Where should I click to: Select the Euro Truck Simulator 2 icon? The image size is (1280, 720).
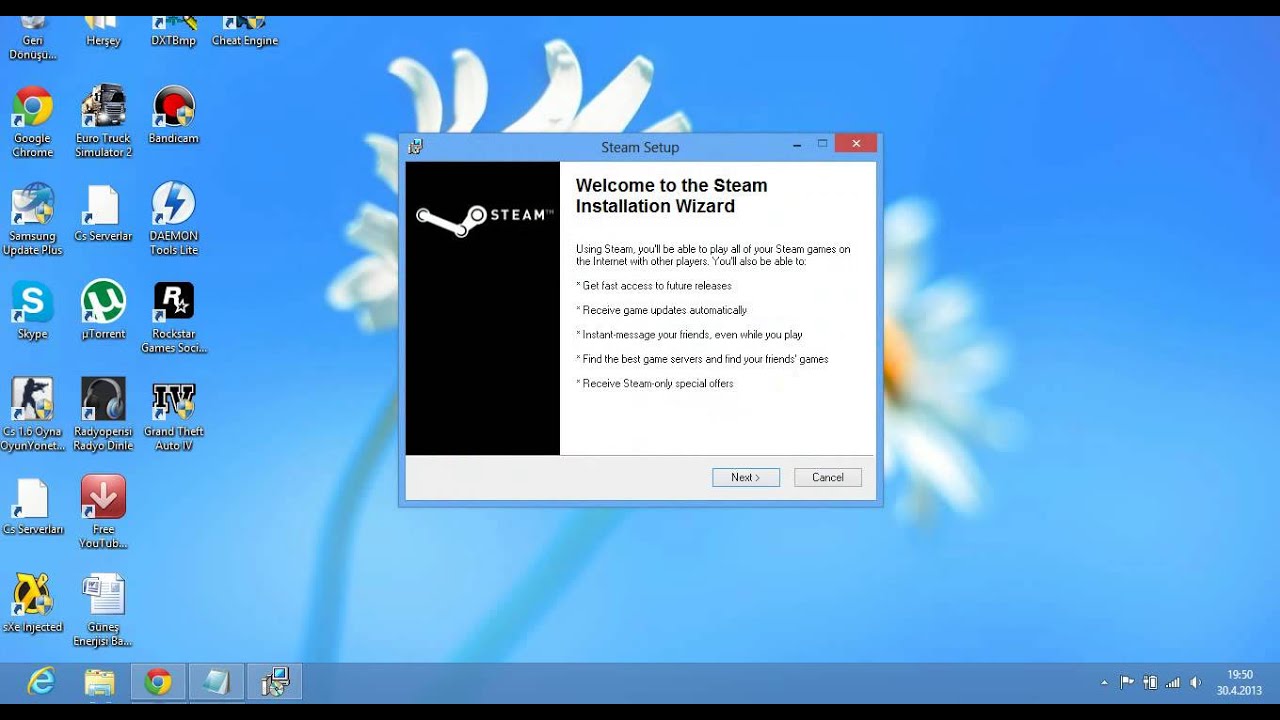tap(103, 122)
